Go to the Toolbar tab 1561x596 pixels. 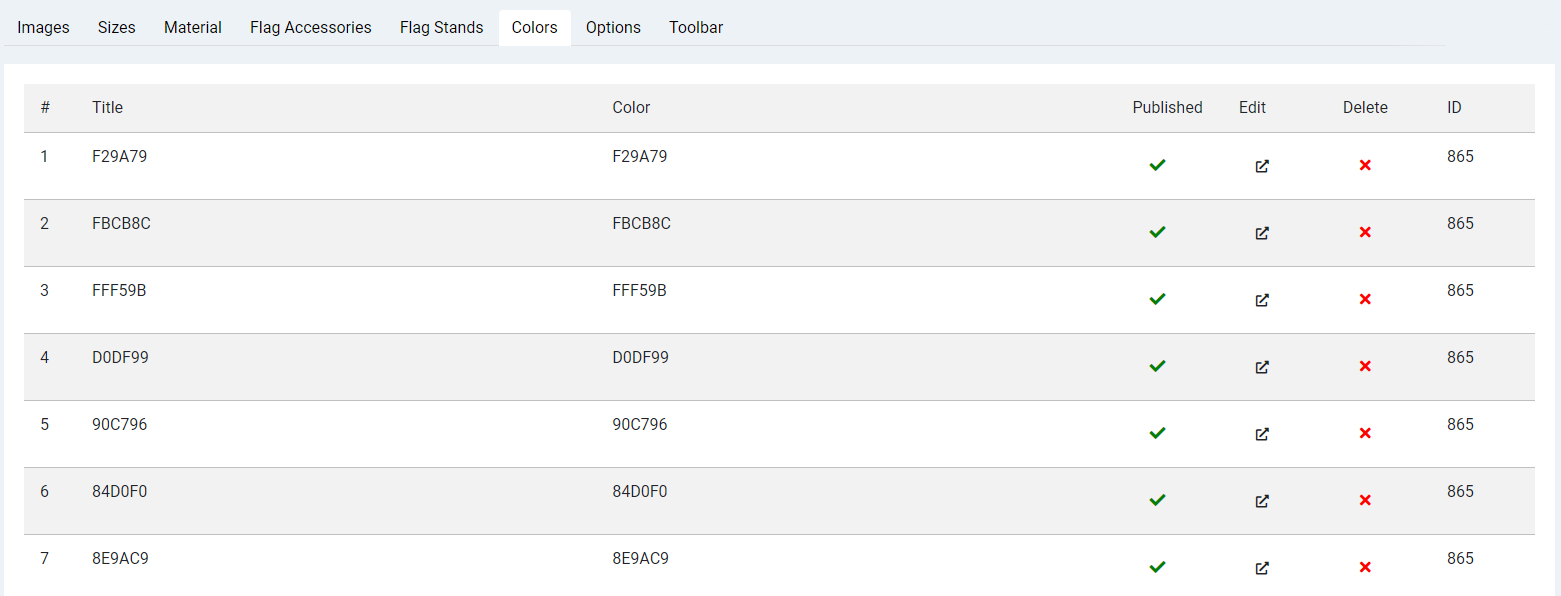(x=696, y=28)
